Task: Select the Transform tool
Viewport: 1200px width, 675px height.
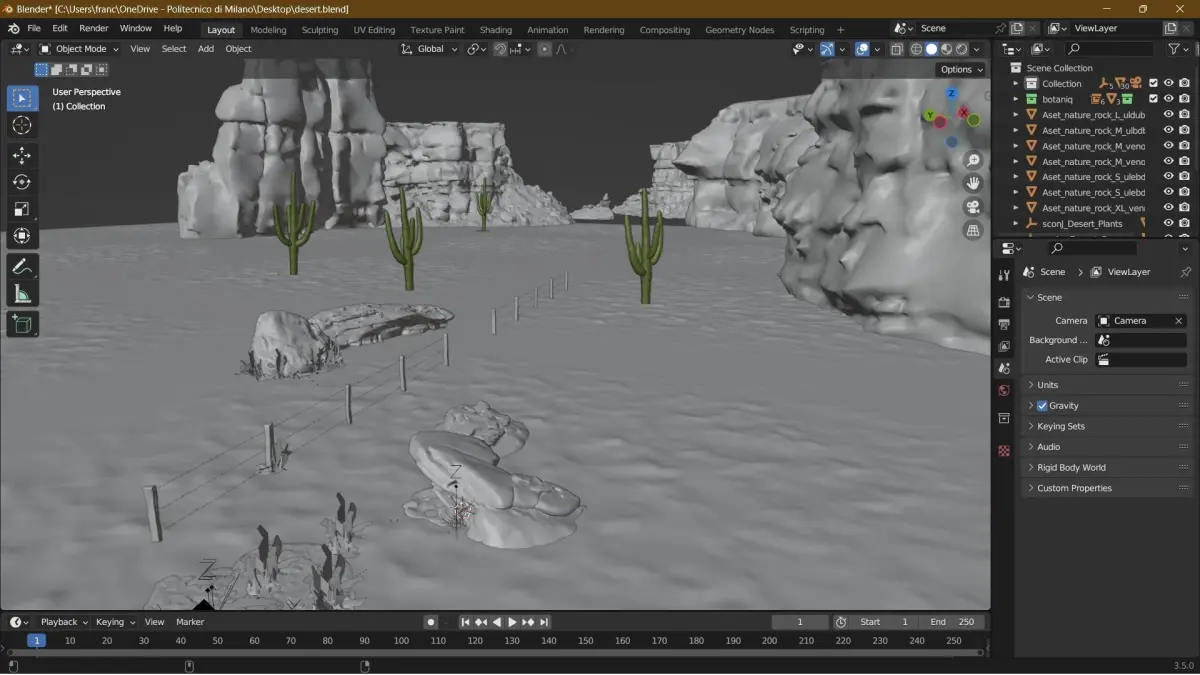Action: coord(22,236)
